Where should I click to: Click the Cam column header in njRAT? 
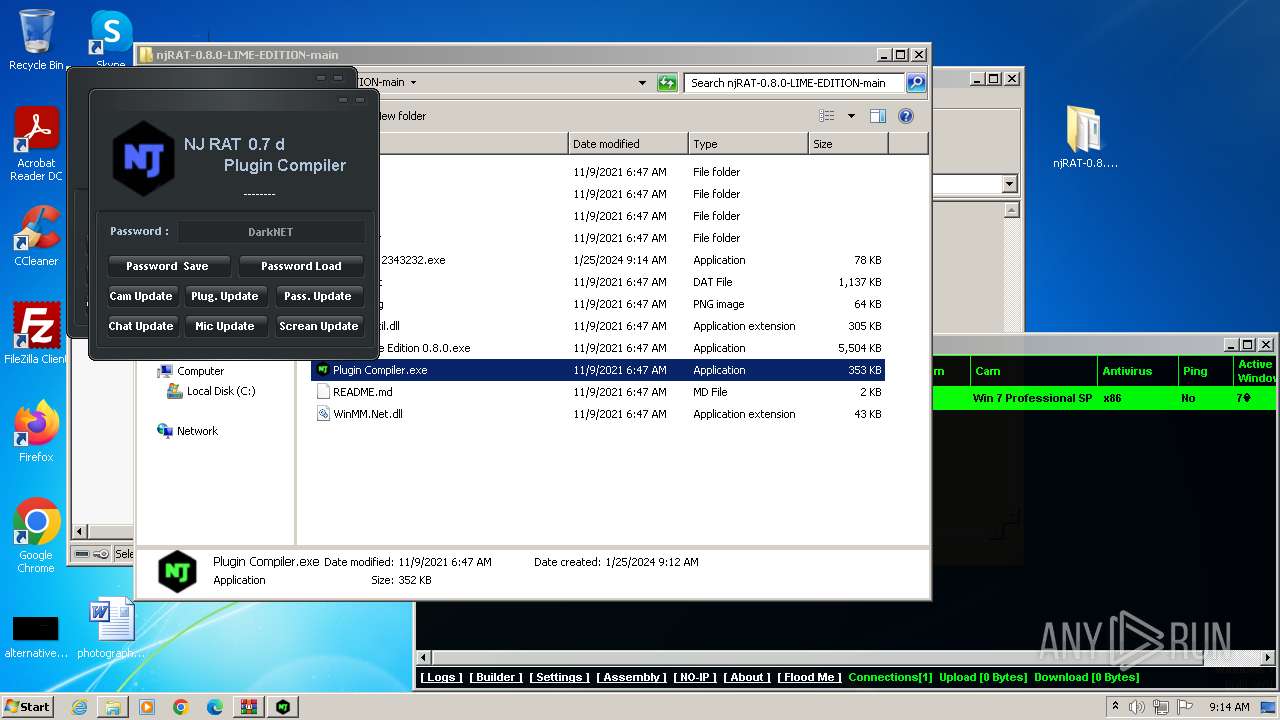[1034, 371]
